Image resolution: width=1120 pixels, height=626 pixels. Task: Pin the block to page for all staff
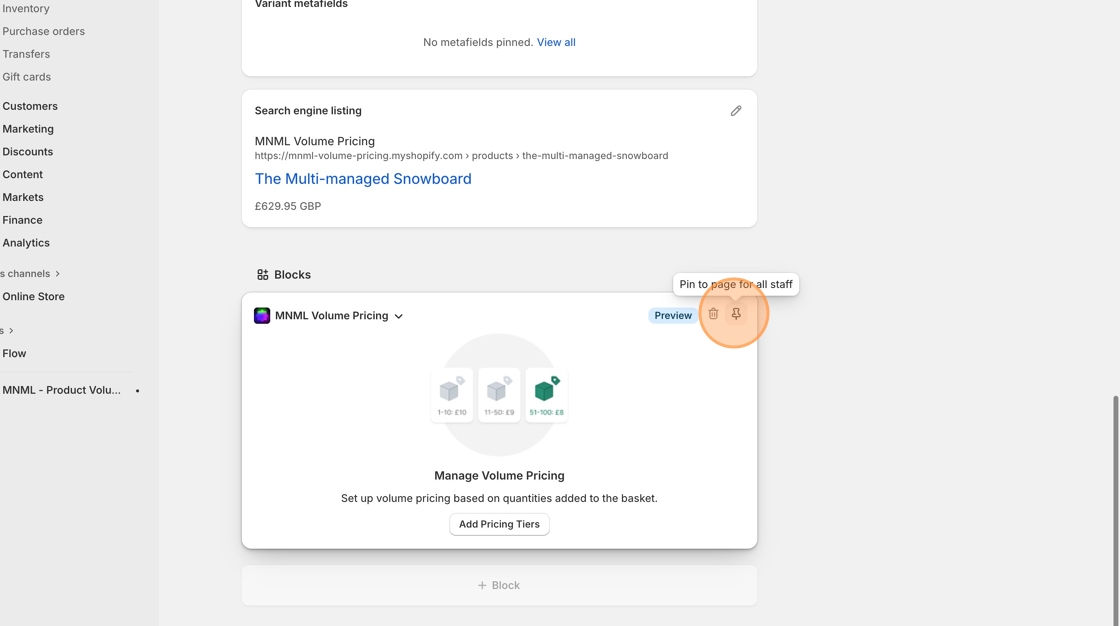[x=736, y=314]
